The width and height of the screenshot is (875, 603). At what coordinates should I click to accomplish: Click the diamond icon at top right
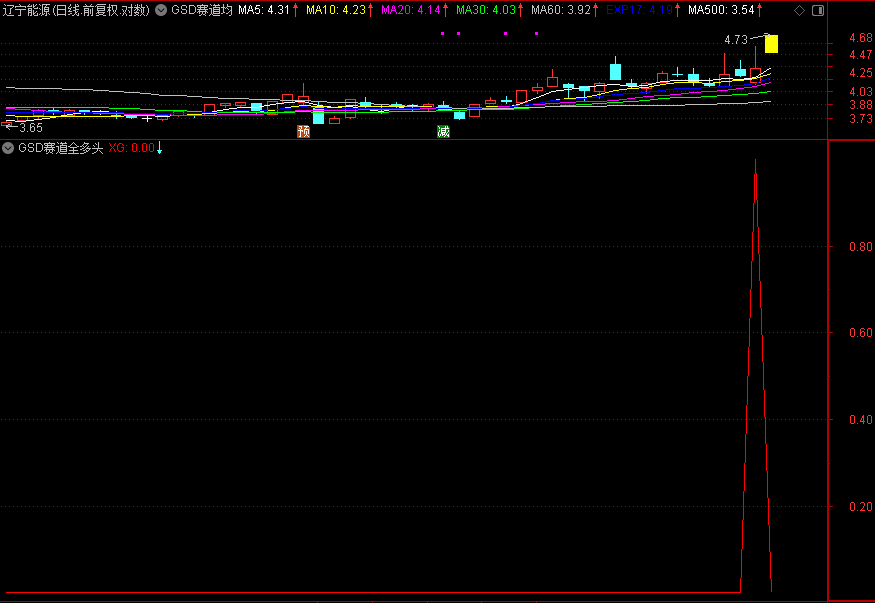pos(798,10)
